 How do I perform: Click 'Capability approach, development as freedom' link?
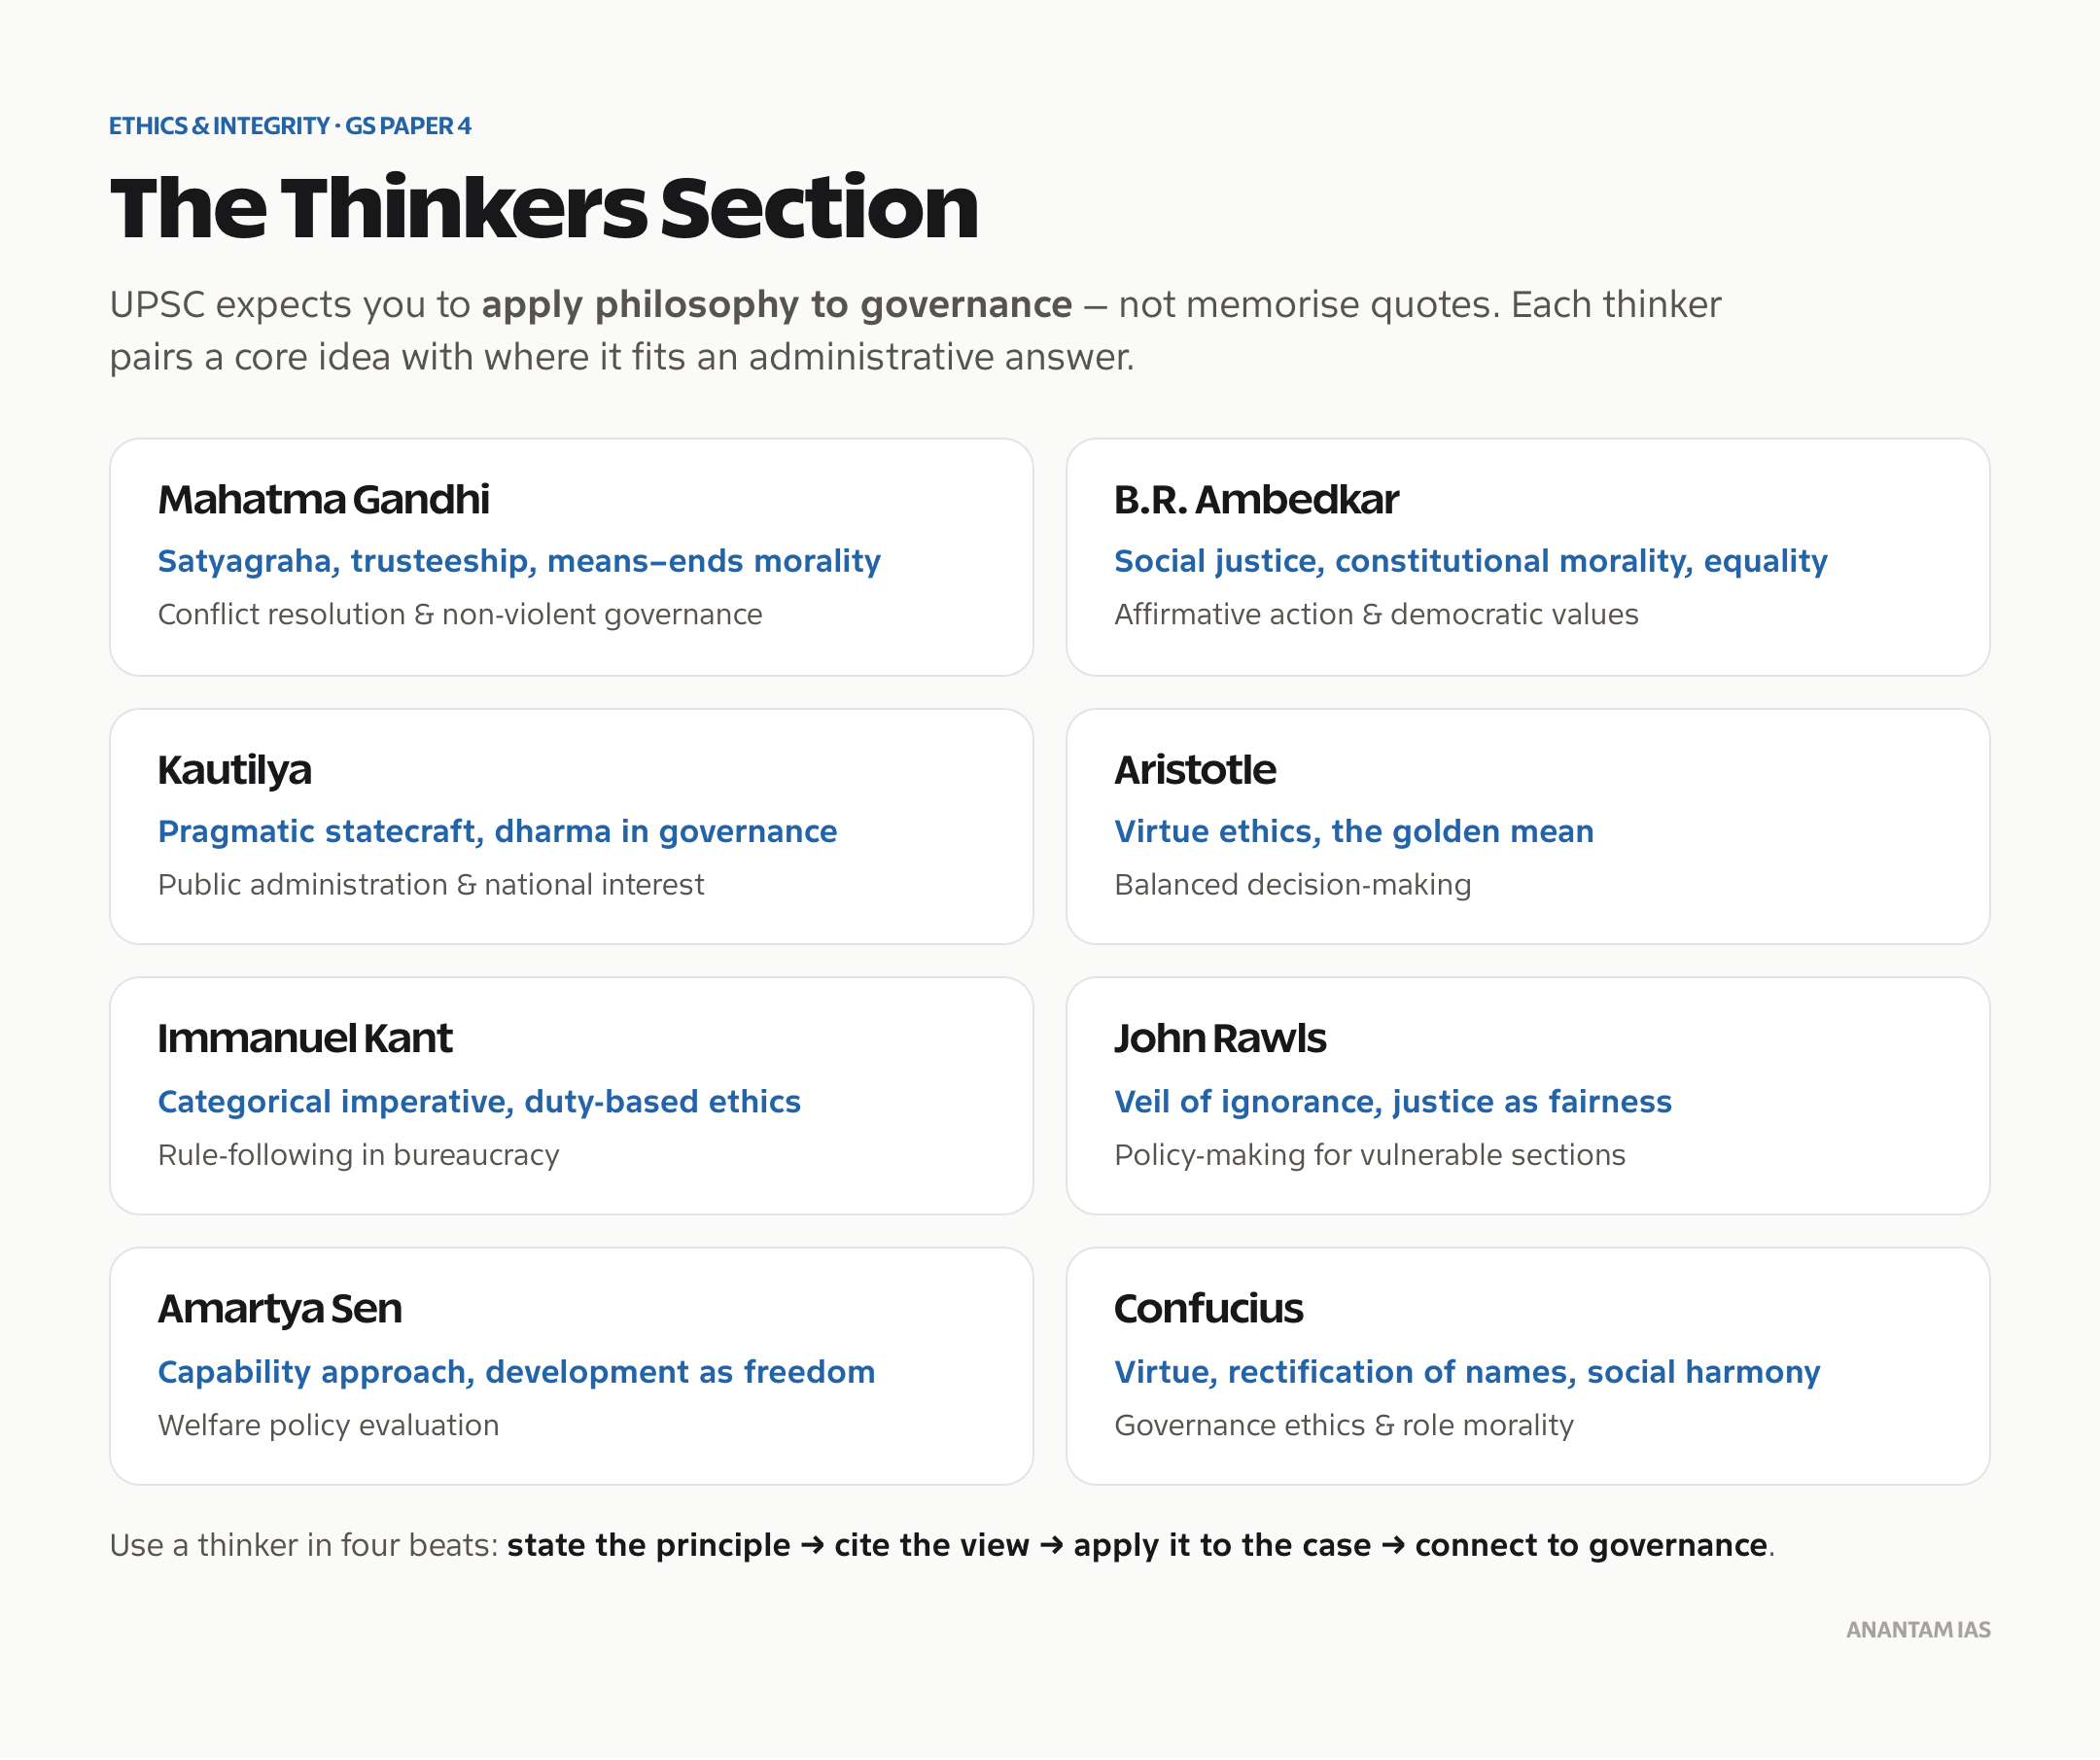point(516,1372)
